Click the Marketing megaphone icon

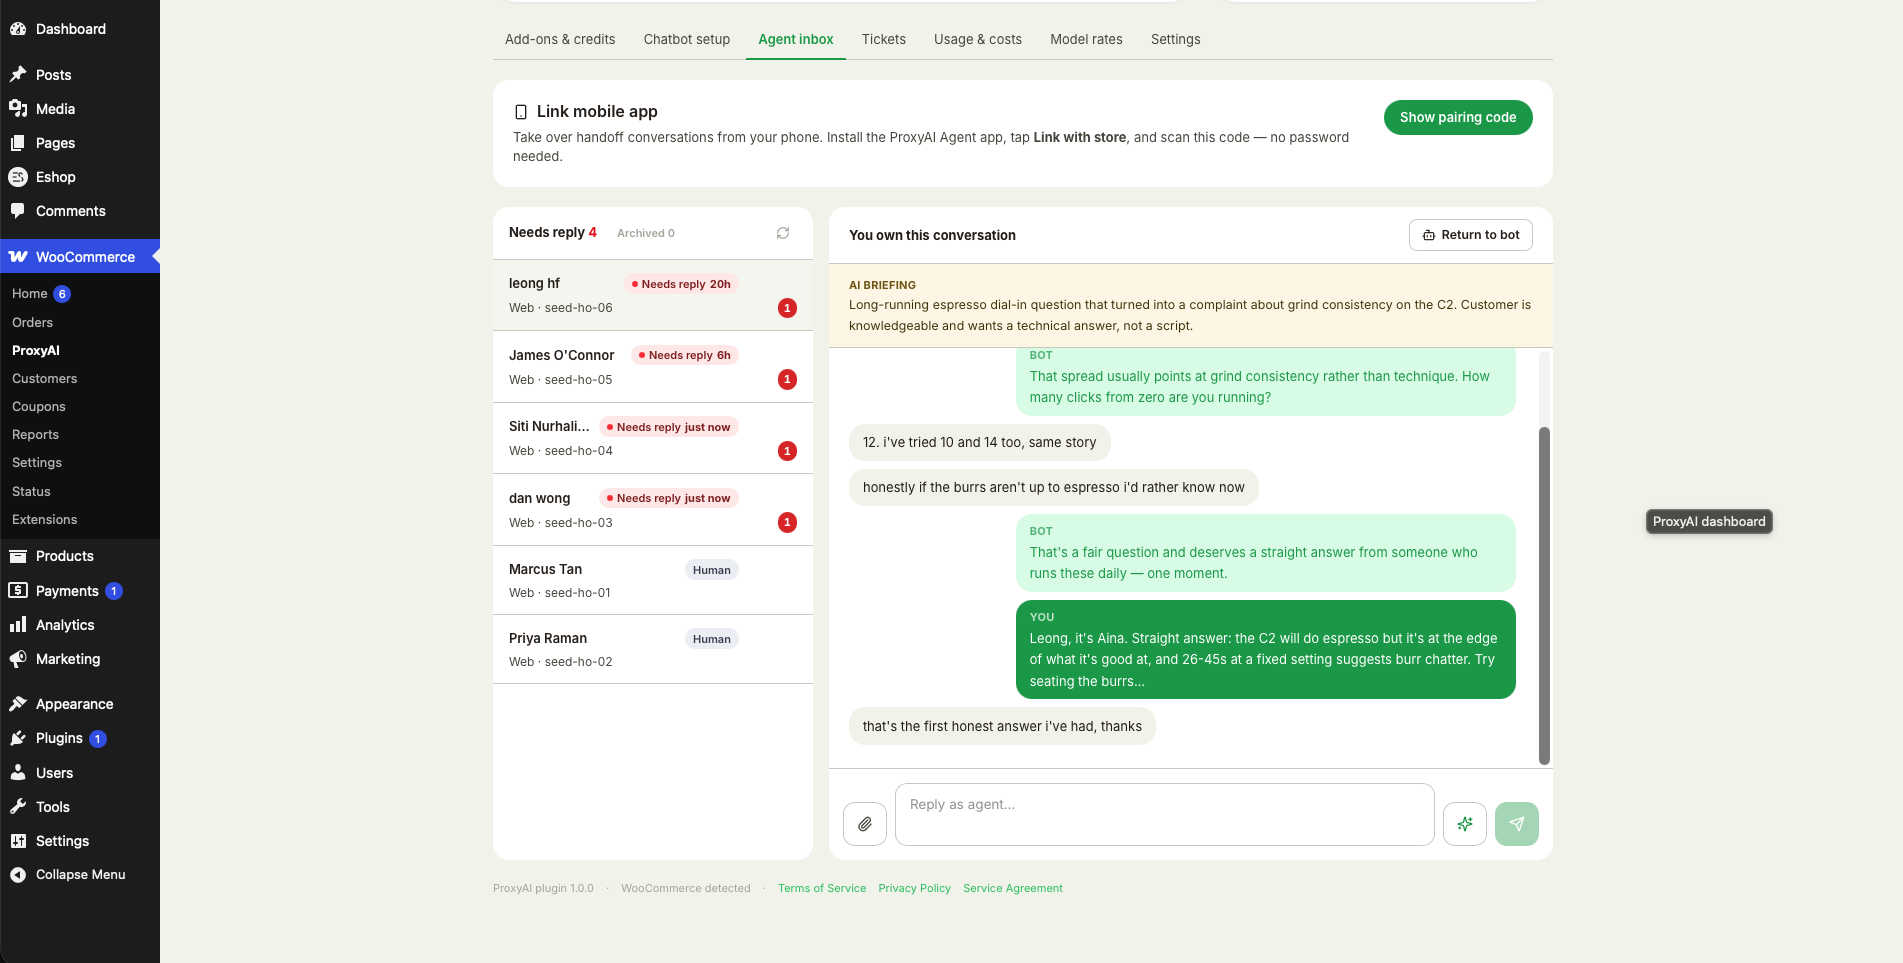(x=18, y=659)
